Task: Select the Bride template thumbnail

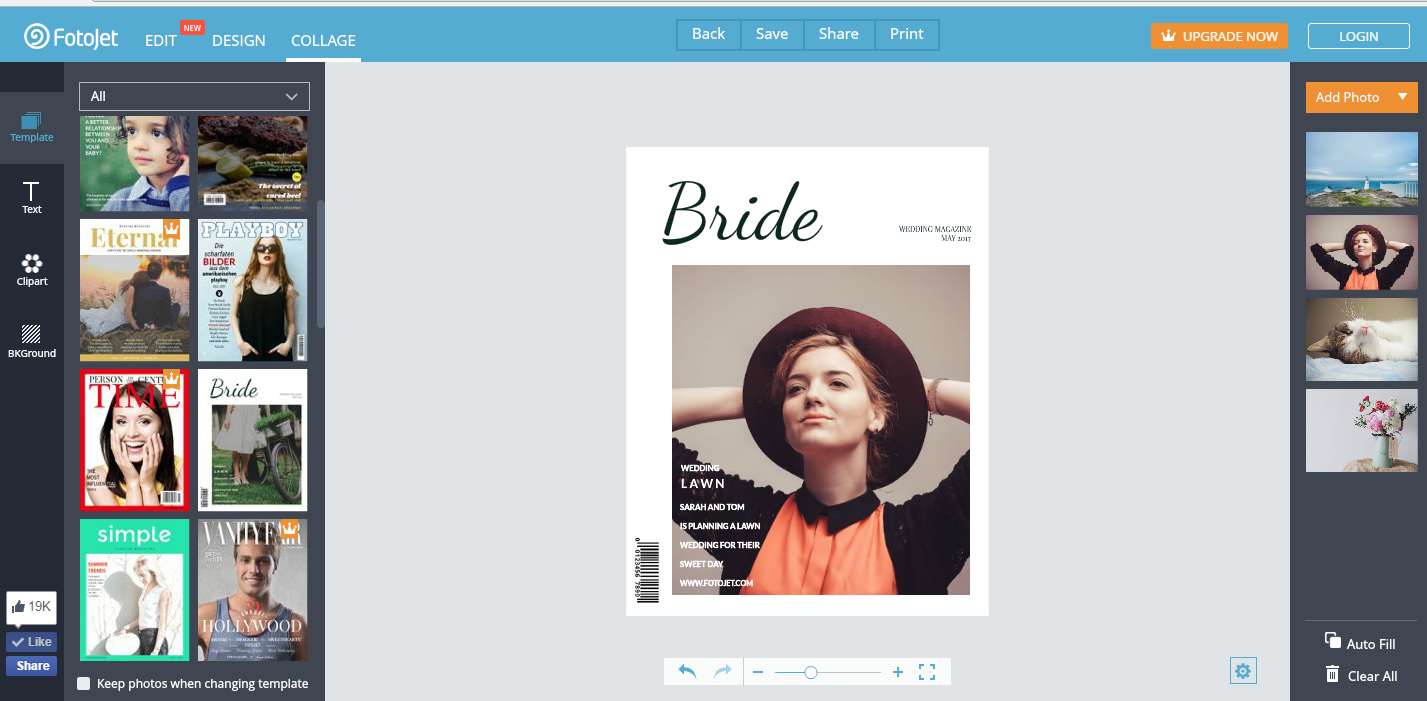Action: [252, 440]
